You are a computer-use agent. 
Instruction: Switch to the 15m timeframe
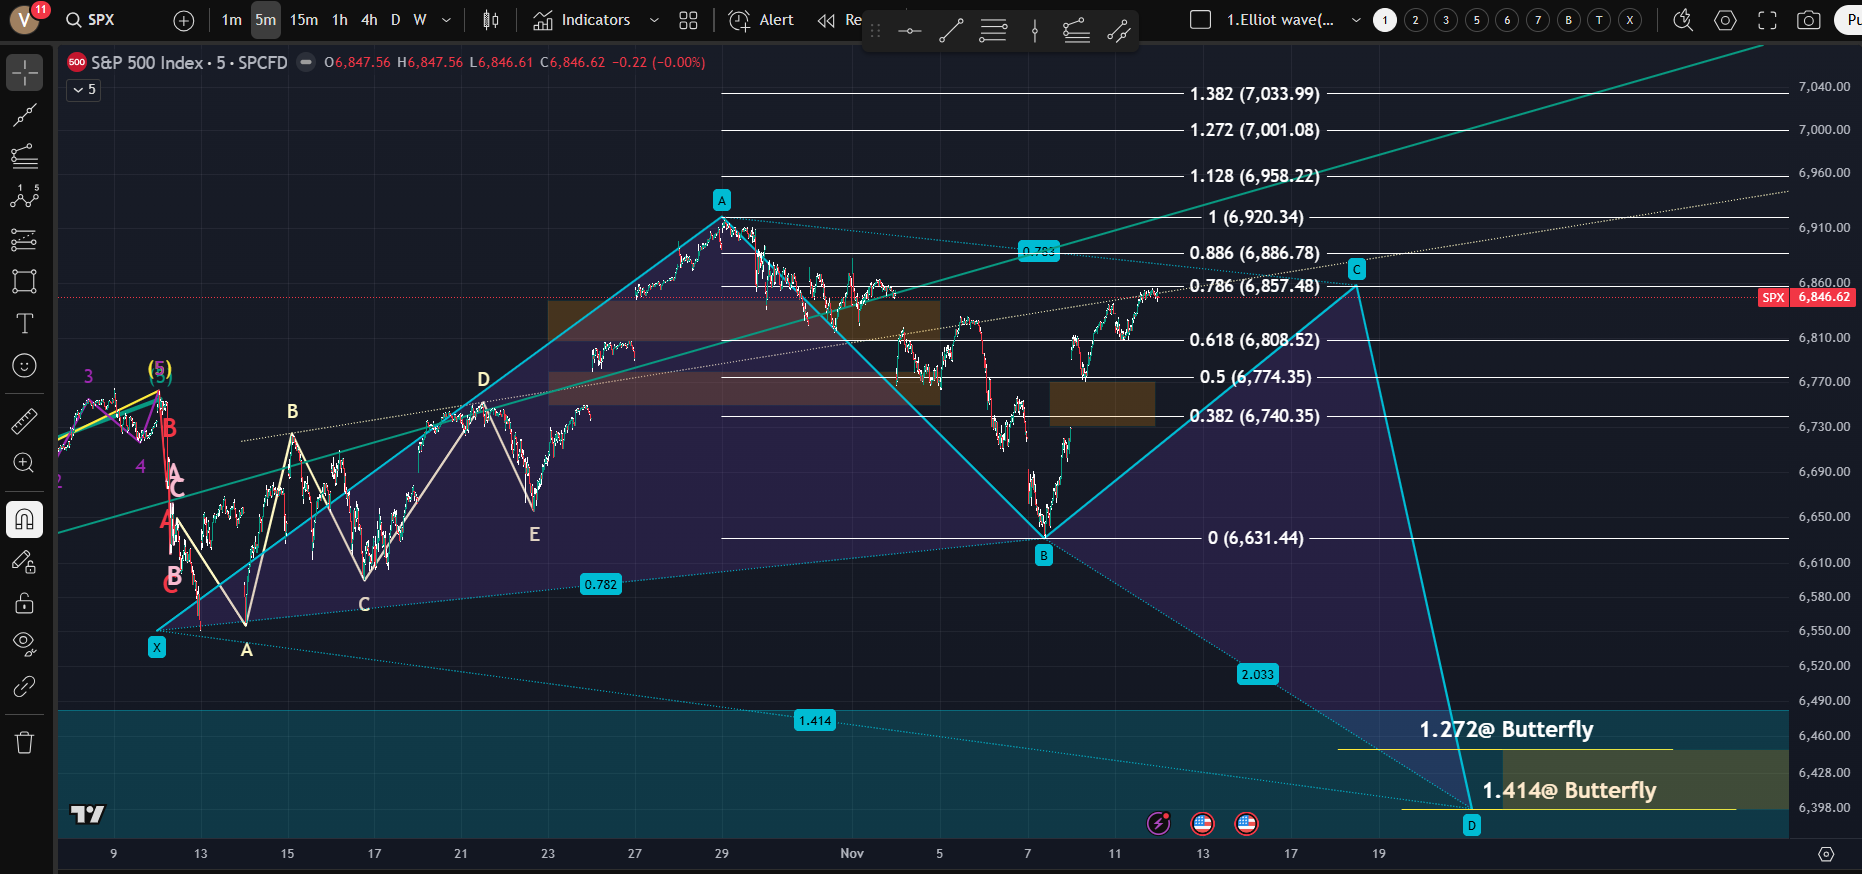pos(304,20)
